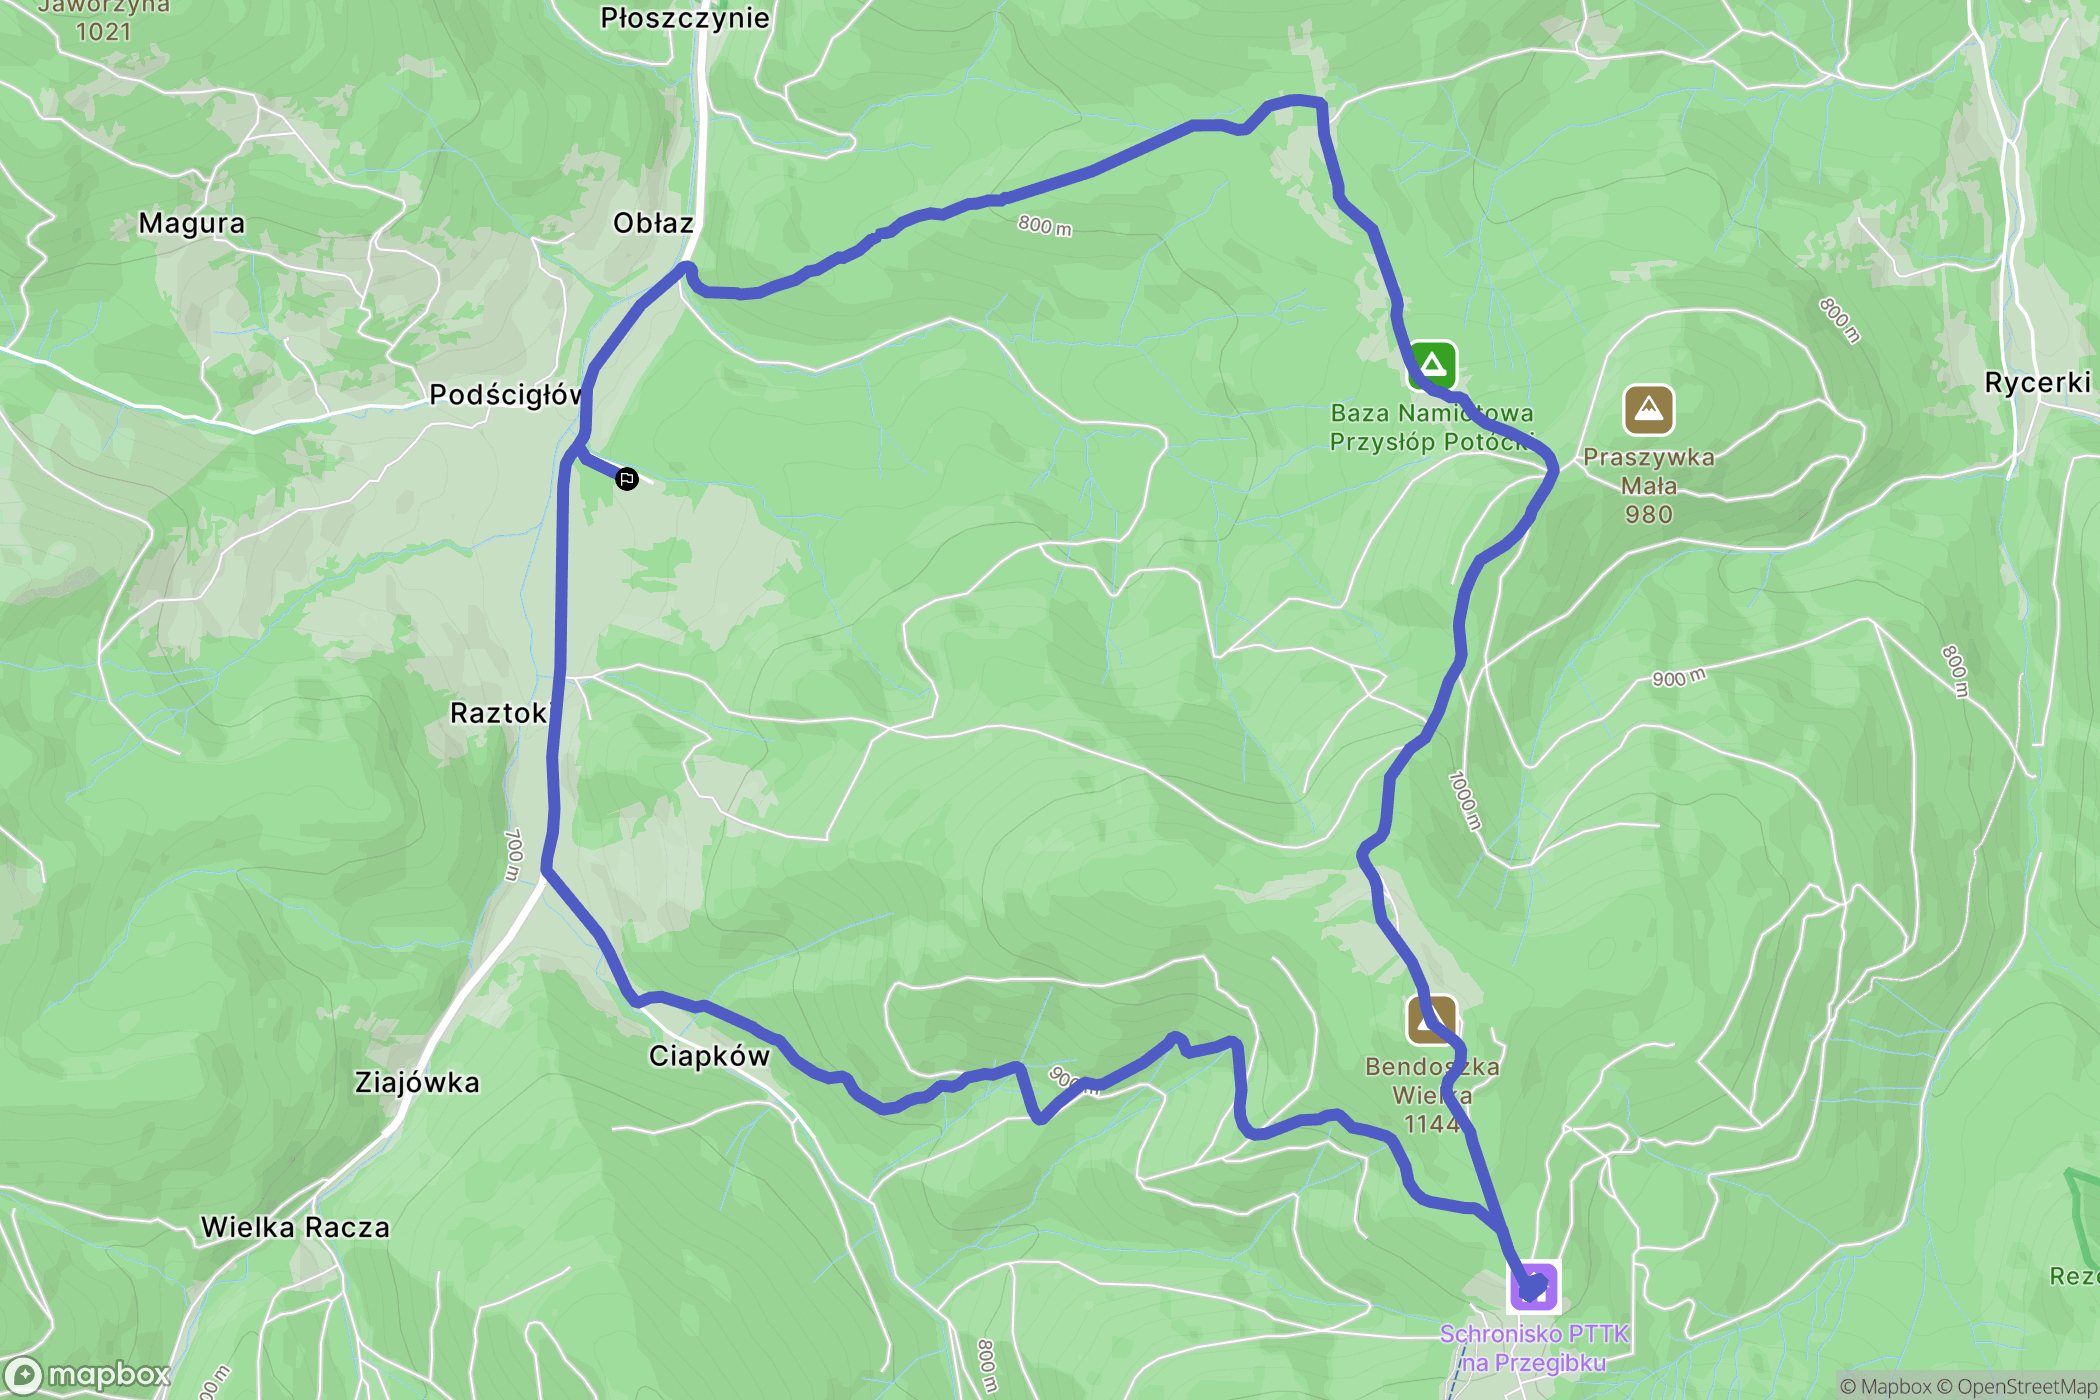Click the Baza Namiotowa Przysłop Potócki label
This screenshot has height=1400, width=2100.
[x=1431, y=427]
